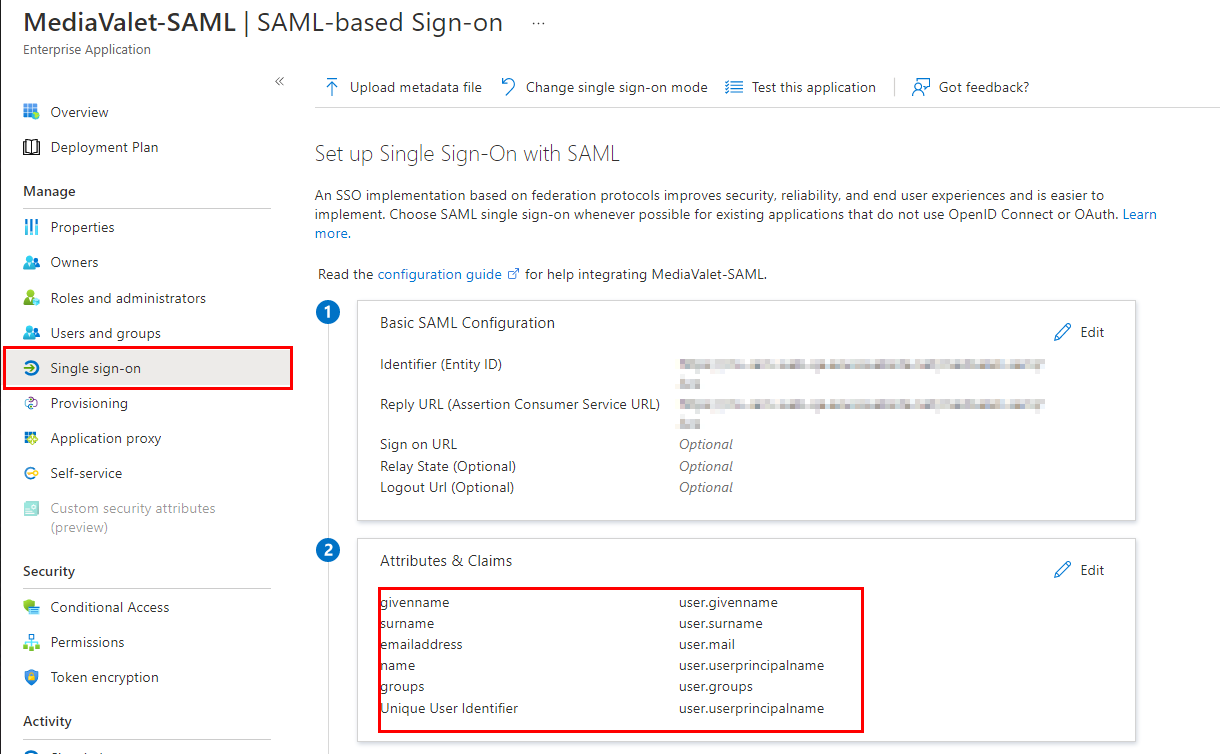1220x754 pixels.
Task: Select Roles and administrators
Action: [x=128, y=297]
